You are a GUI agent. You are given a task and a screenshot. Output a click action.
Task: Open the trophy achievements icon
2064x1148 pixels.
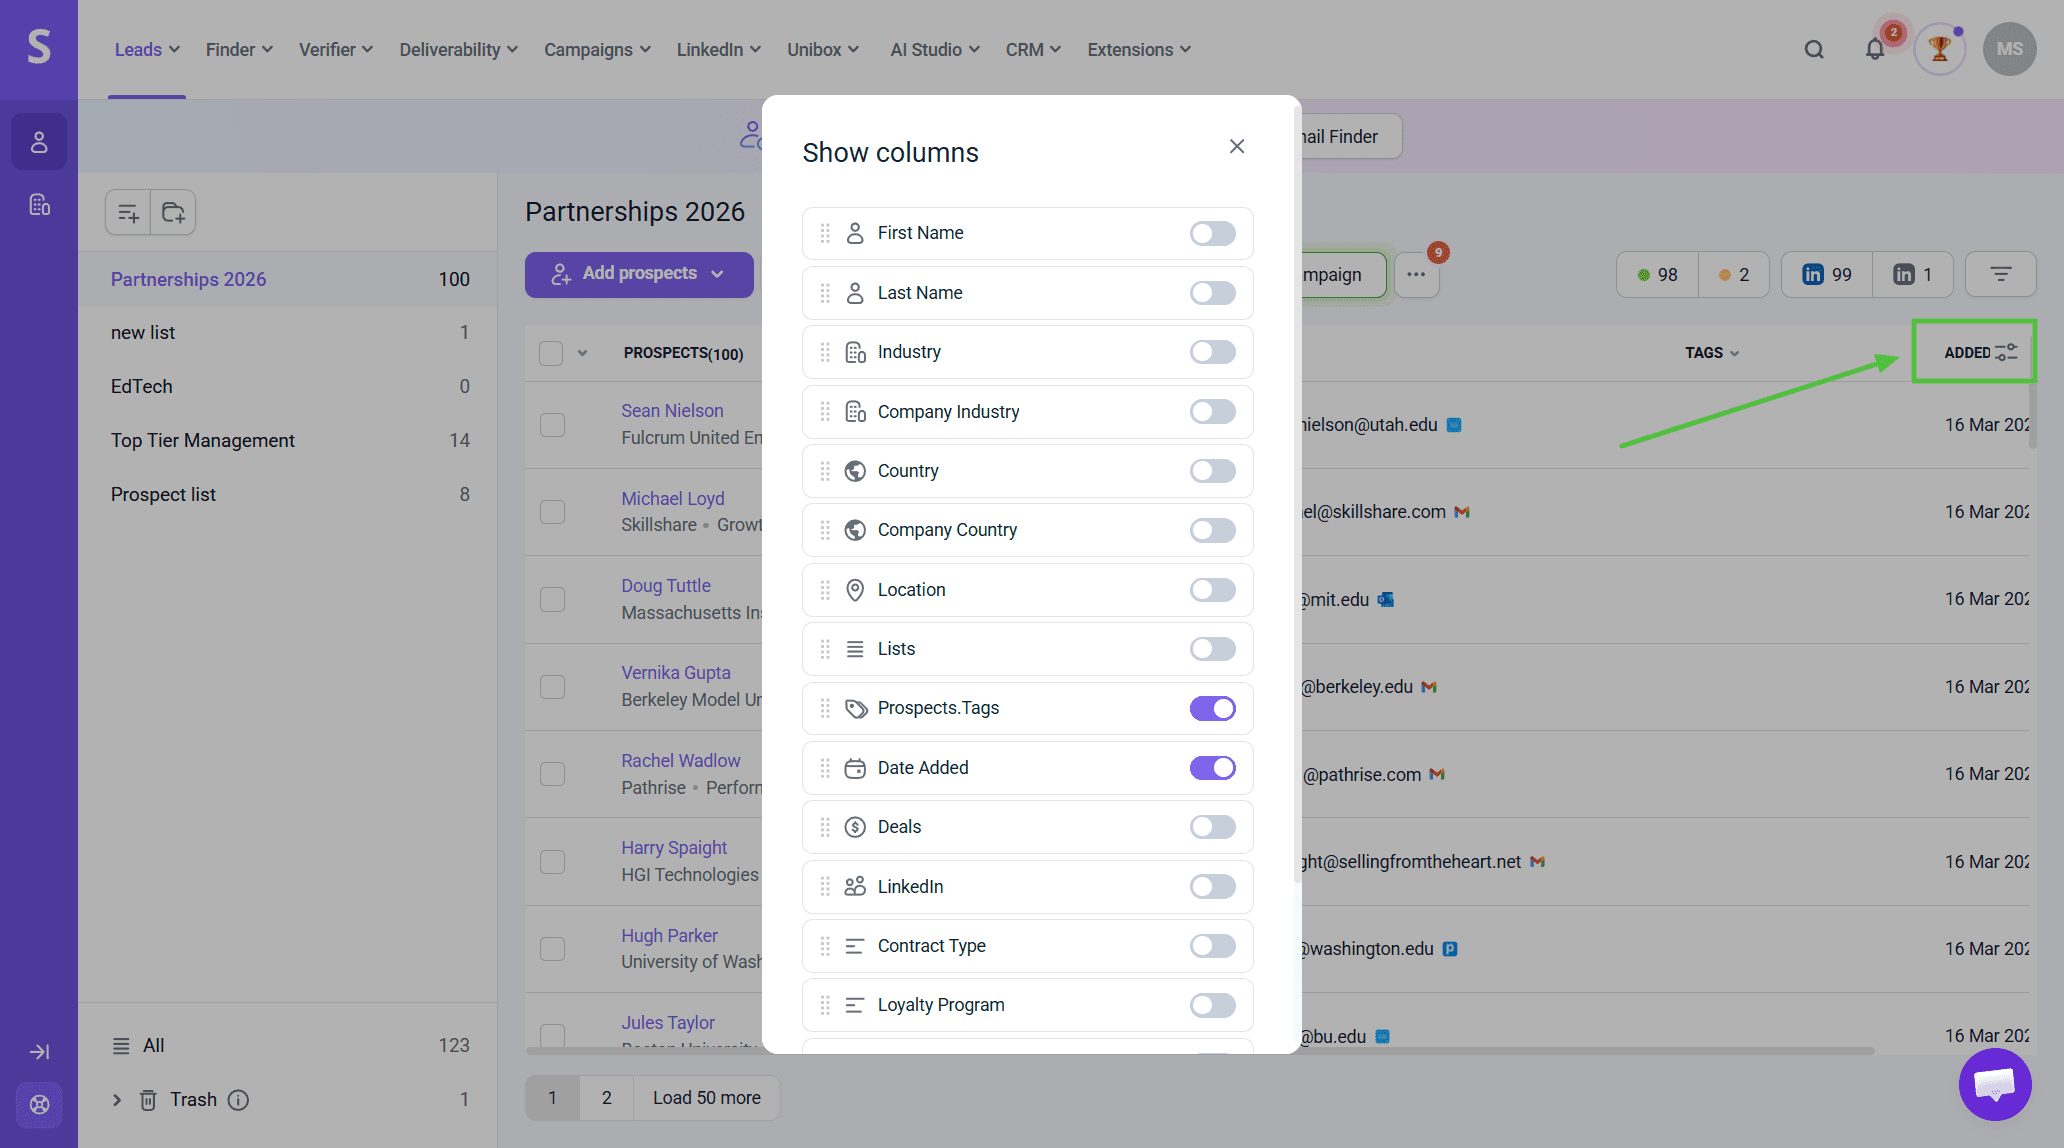pyautogui.click(x=1939, y=49)
